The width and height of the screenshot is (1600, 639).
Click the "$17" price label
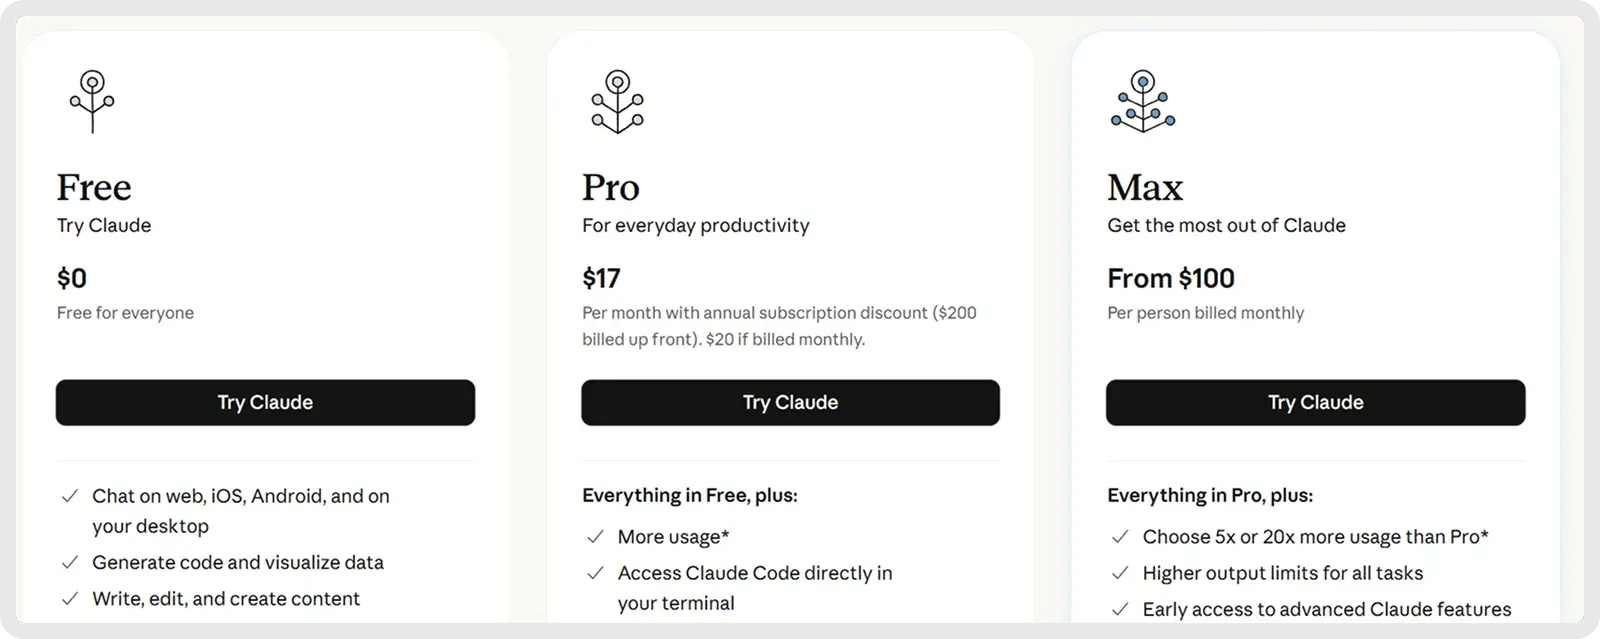pyautogui.click(x=601, y=278)
